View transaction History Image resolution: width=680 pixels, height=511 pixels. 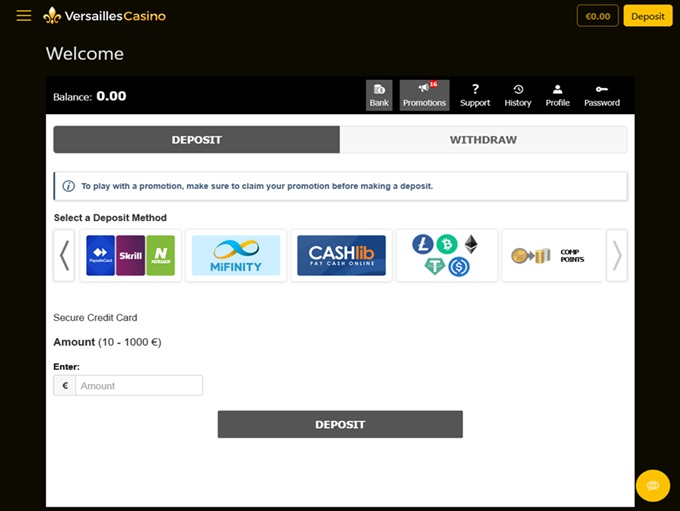518,95
